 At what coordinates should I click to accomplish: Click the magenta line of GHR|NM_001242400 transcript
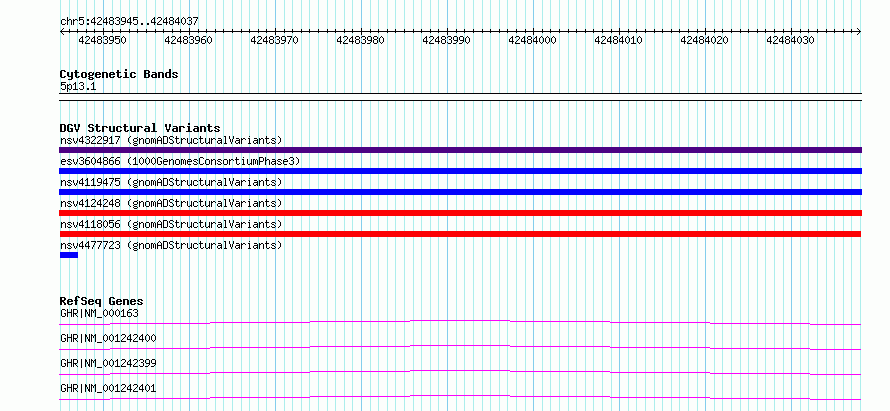[460, 347]
